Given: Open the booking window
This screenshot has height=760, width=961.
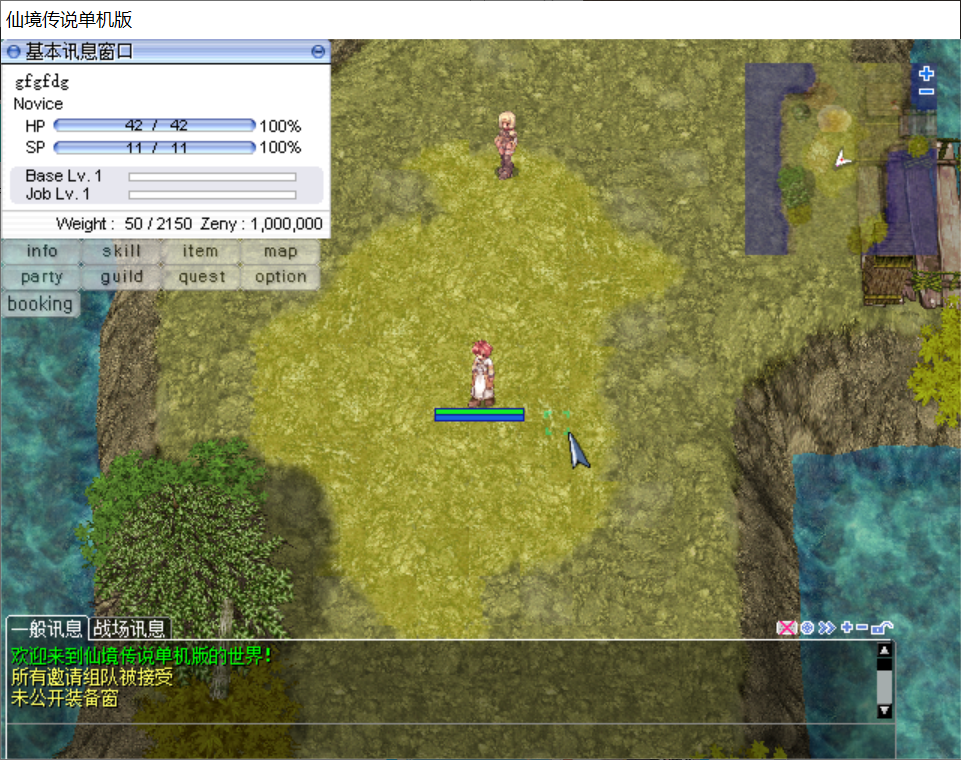Looking at the screenshot, I should click(x=40, y=304).
